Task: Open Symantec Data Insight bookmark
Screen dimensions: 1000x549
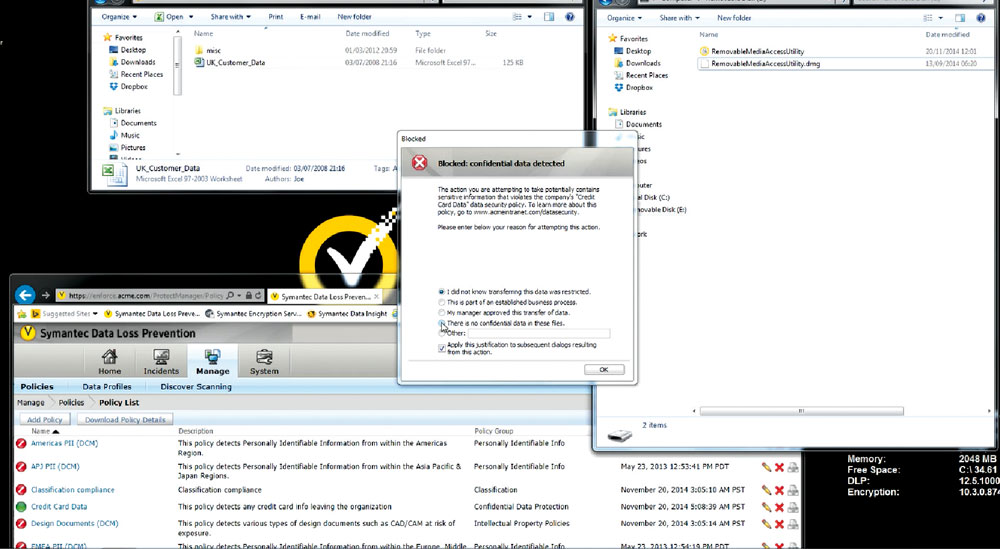Action: click(x=347, y=314)
